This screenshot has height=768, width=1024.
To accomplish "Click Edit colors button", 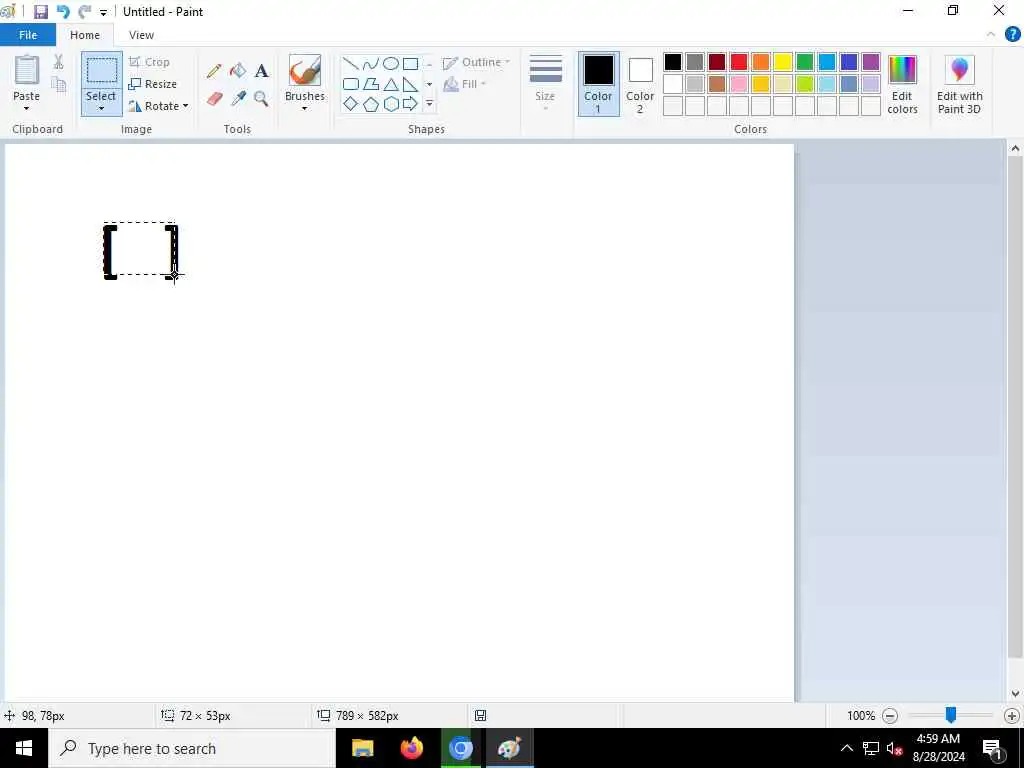I will (x=903, y=84).
